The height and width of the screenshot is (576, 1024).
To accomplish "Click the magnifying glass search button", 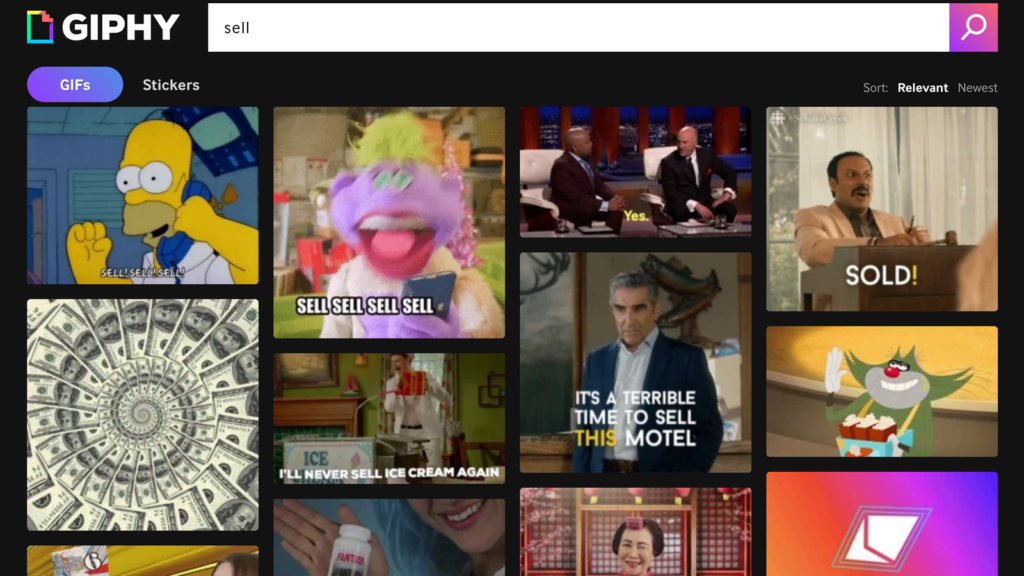I will point(973,27).
